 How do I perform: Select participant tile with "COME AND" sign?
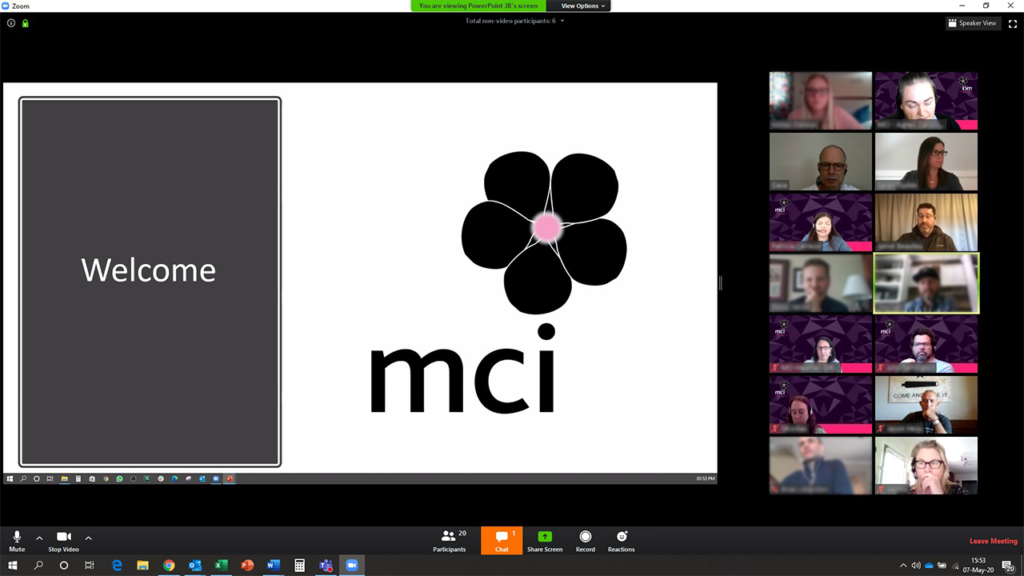(x=926, y=405)
